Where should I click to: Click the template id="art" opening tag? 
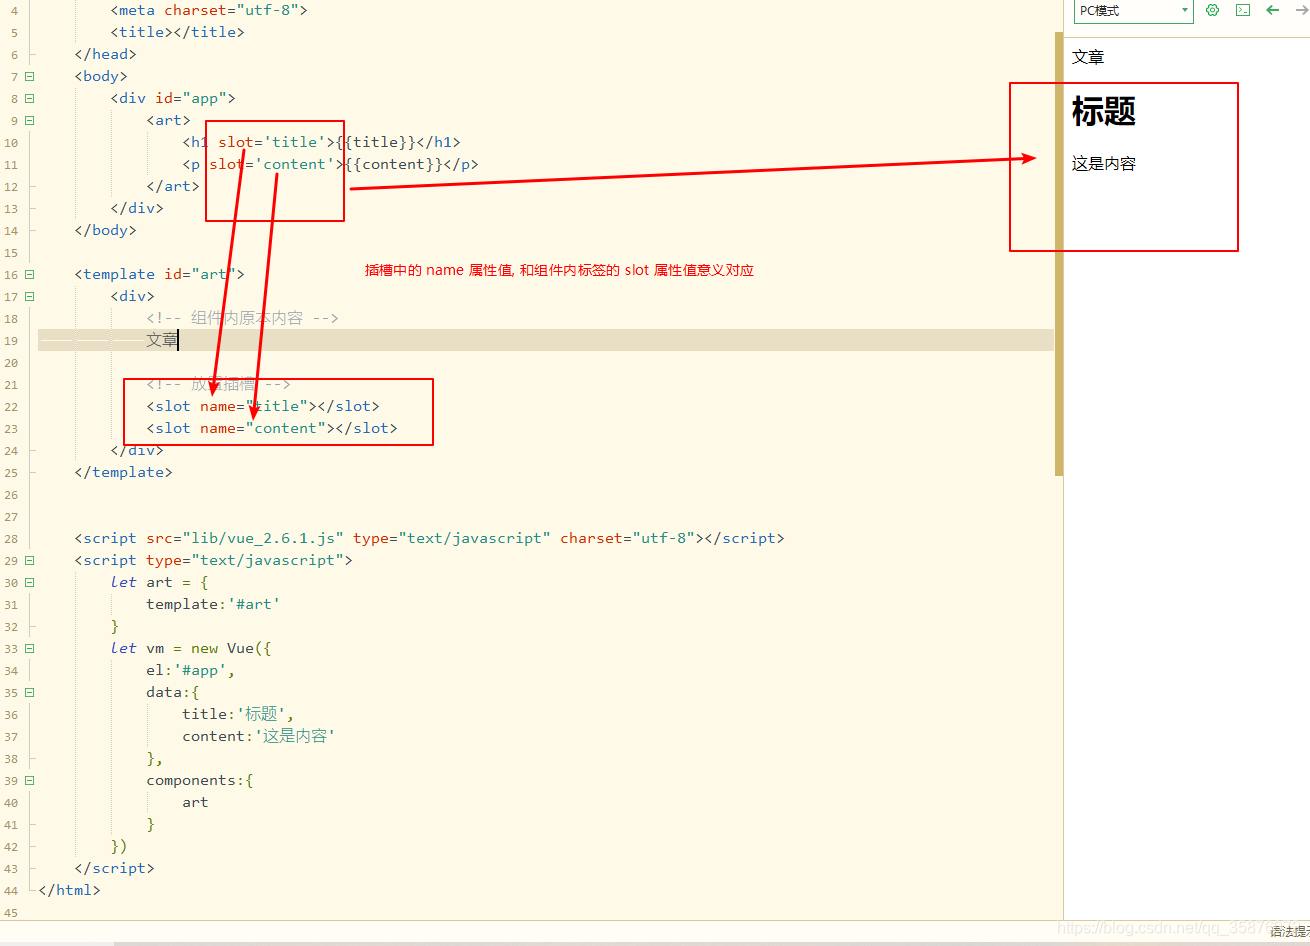pos(159,274)
